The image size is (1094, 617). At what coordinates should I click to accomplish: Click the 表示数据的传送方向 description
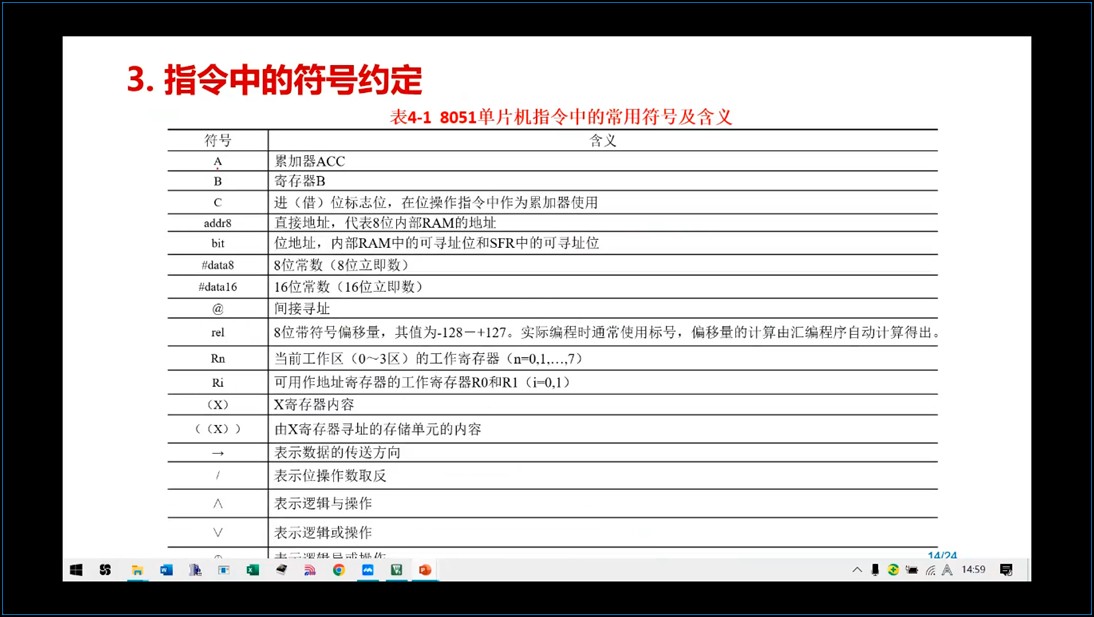click(x=337, y=453)
